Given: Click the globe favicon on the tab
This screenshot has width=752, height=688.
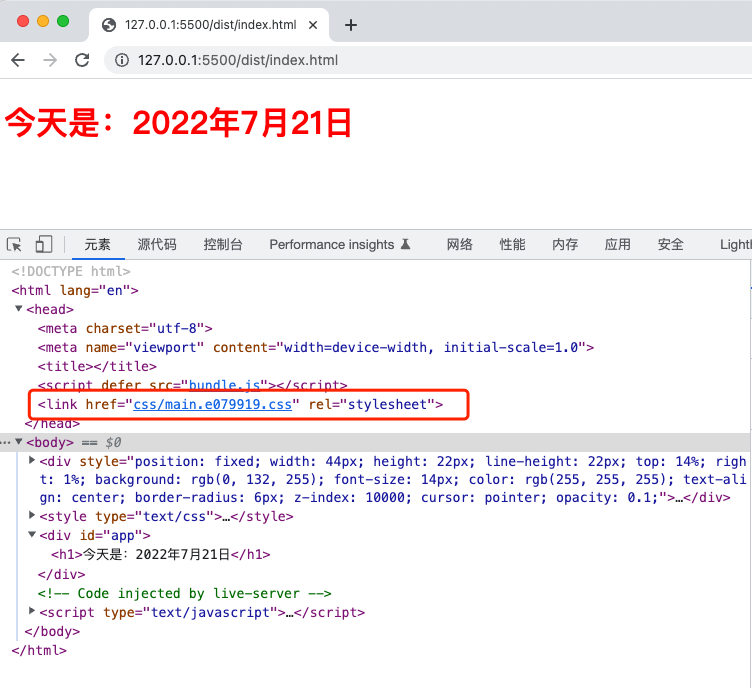Looking at the screenshot, I should pyautogui.click(x=109, y=25).
